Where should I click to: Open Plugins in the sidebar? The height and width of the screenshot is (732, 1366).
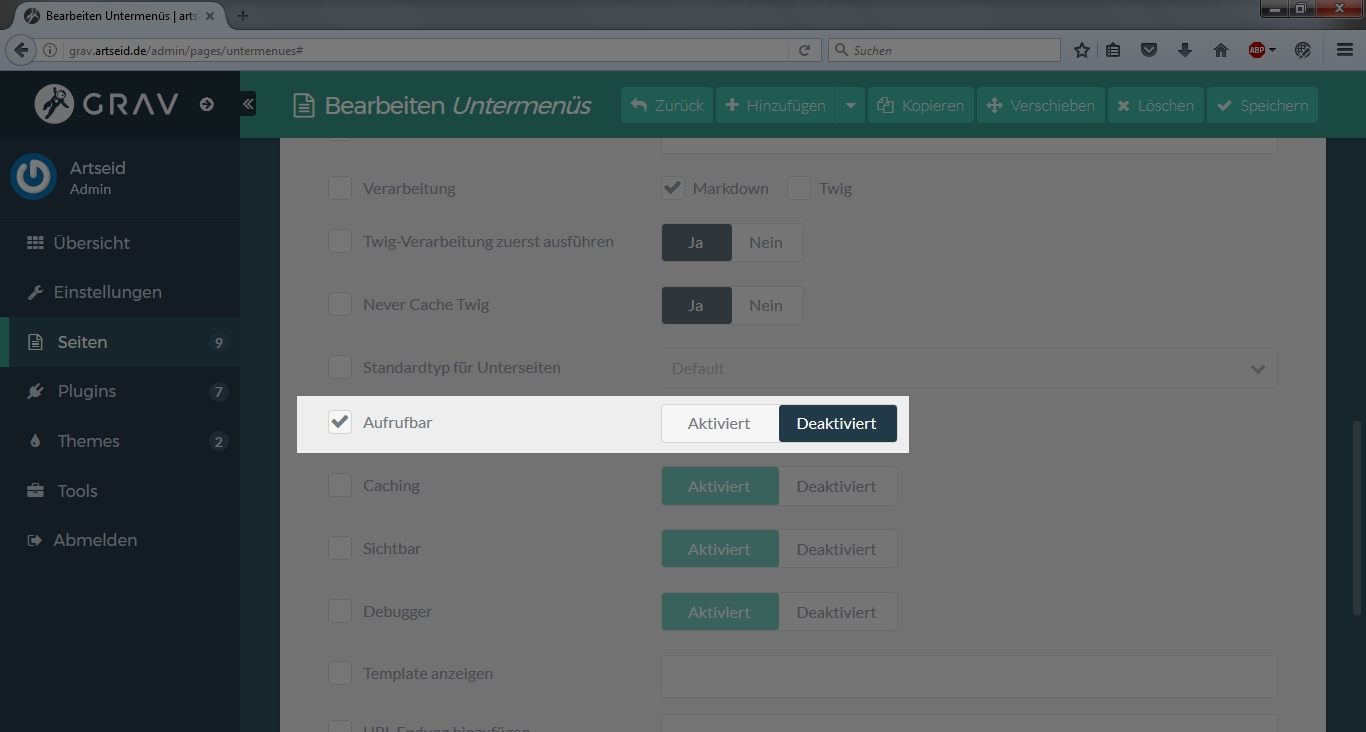pyautogui.click(x=87, y=391)
